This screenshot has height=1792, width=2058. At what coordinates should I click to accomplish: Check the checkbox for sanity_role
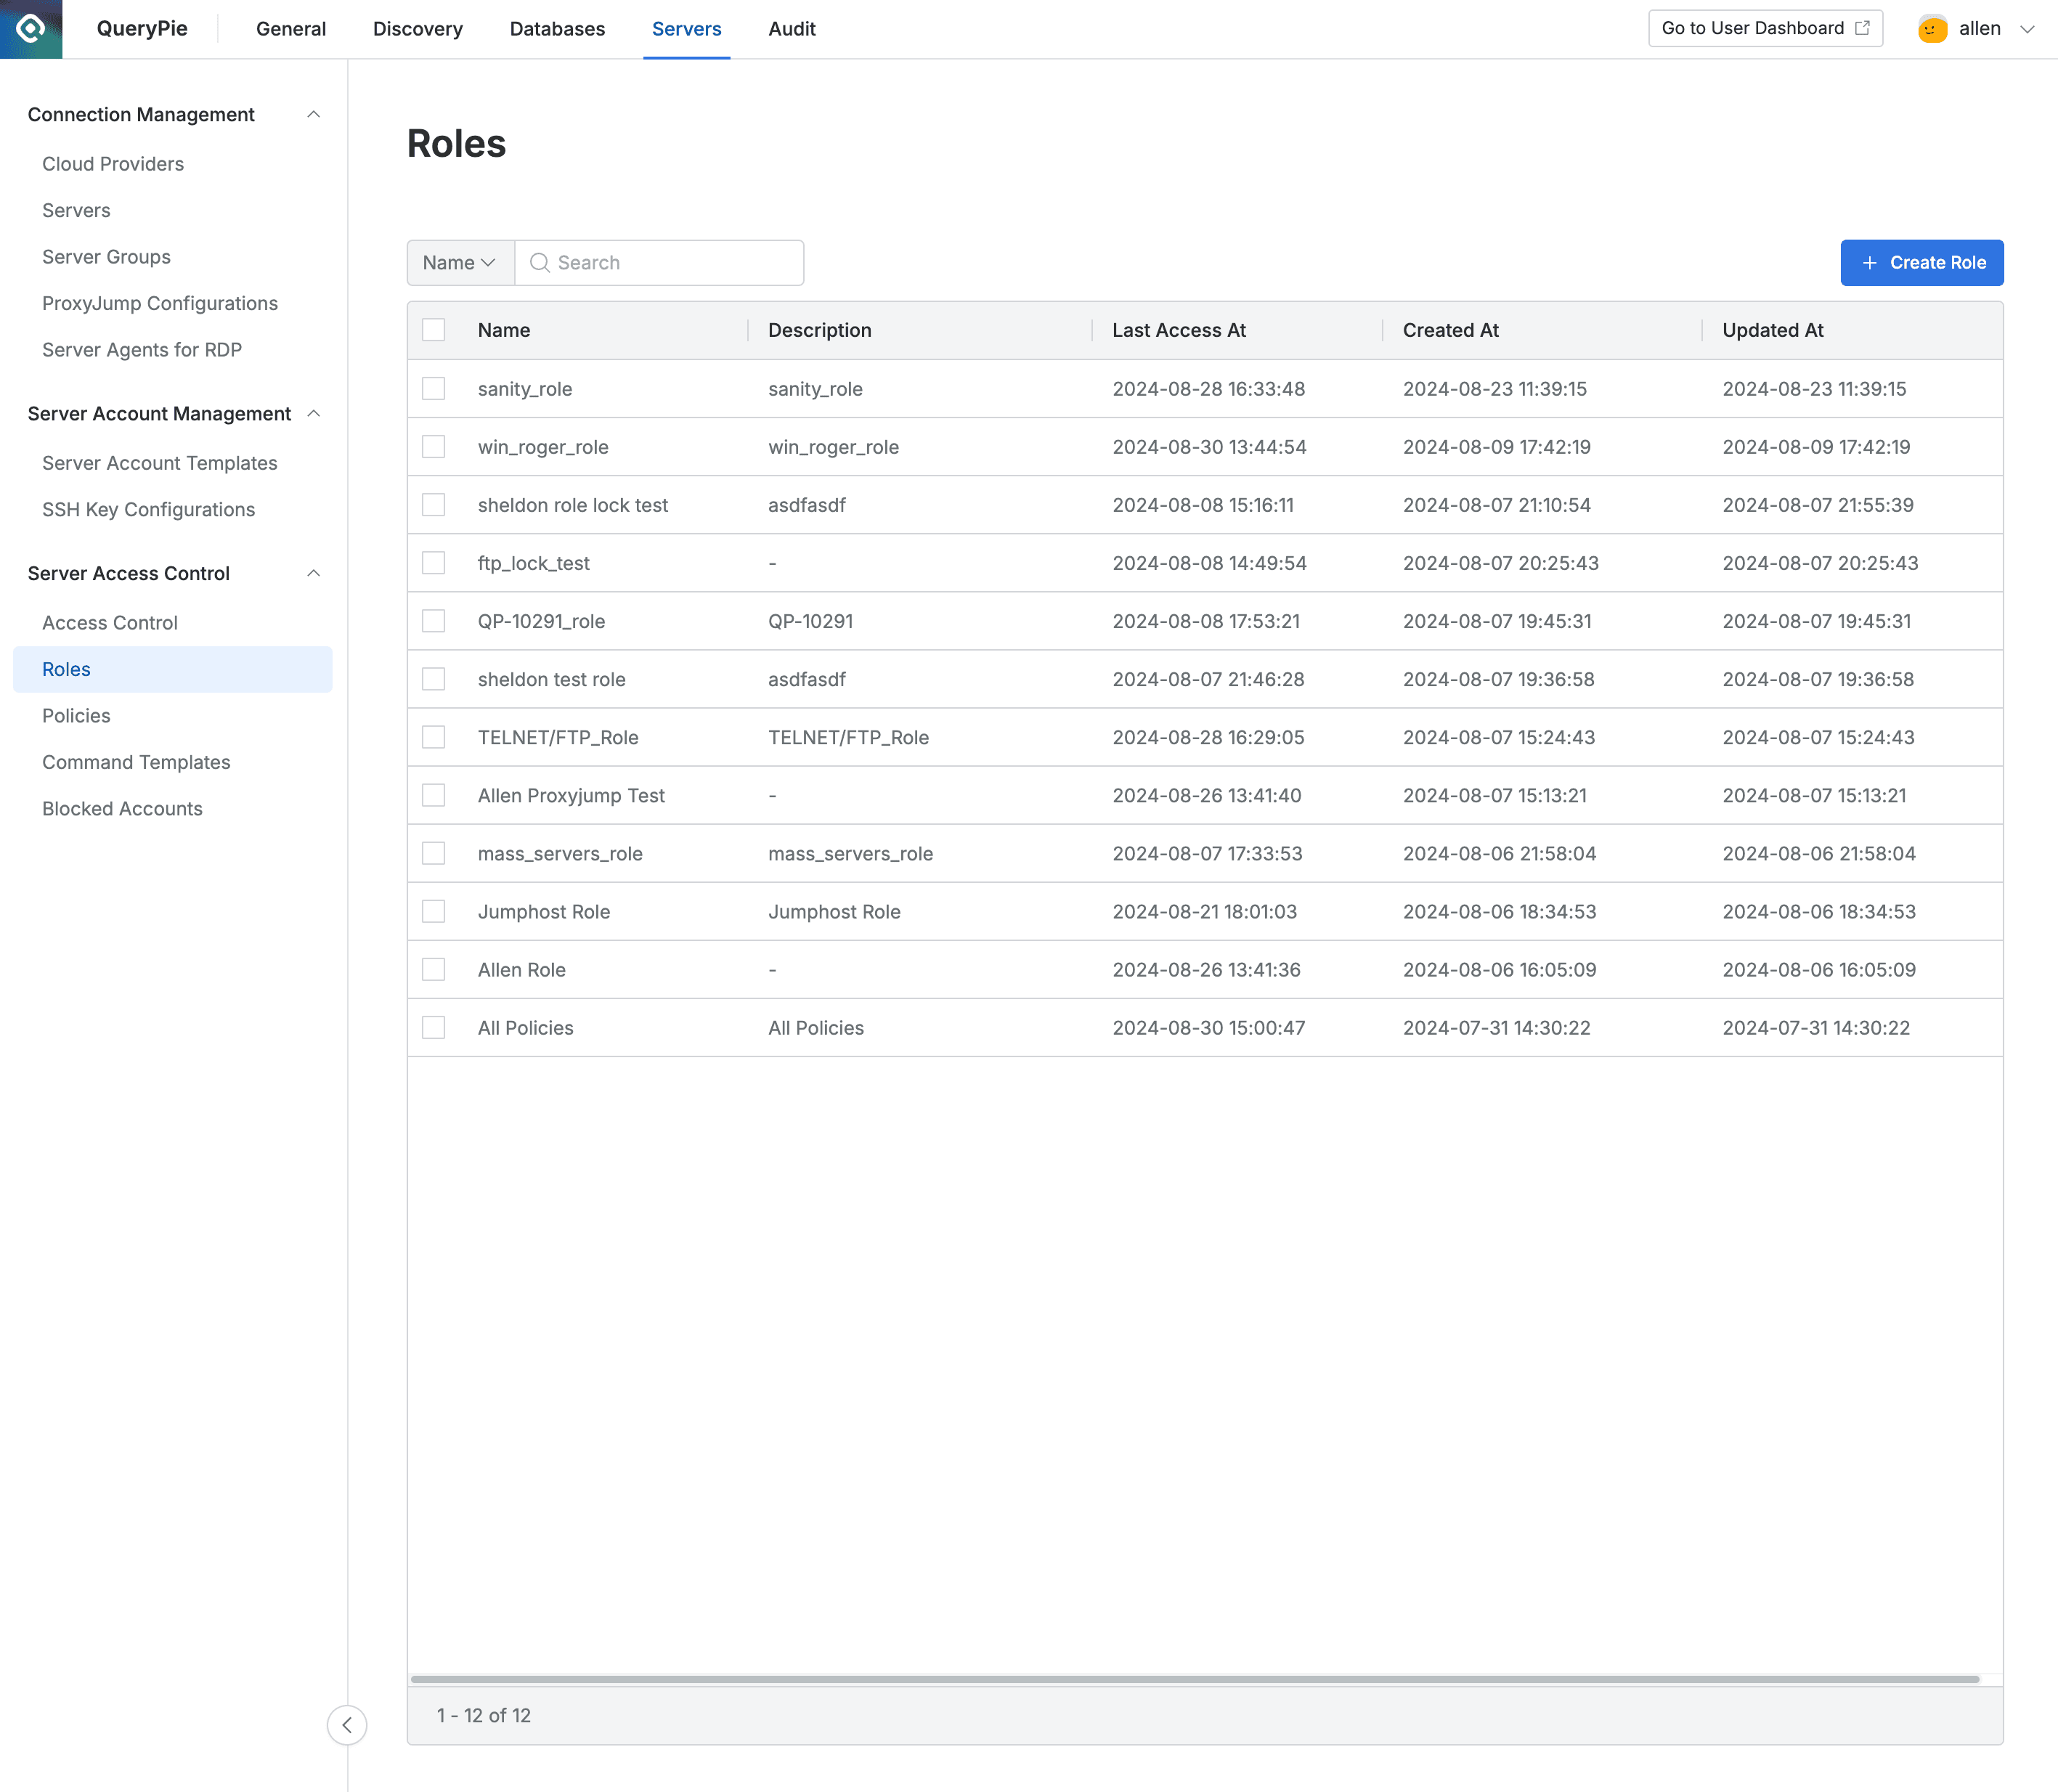click(x=433, y=388)
